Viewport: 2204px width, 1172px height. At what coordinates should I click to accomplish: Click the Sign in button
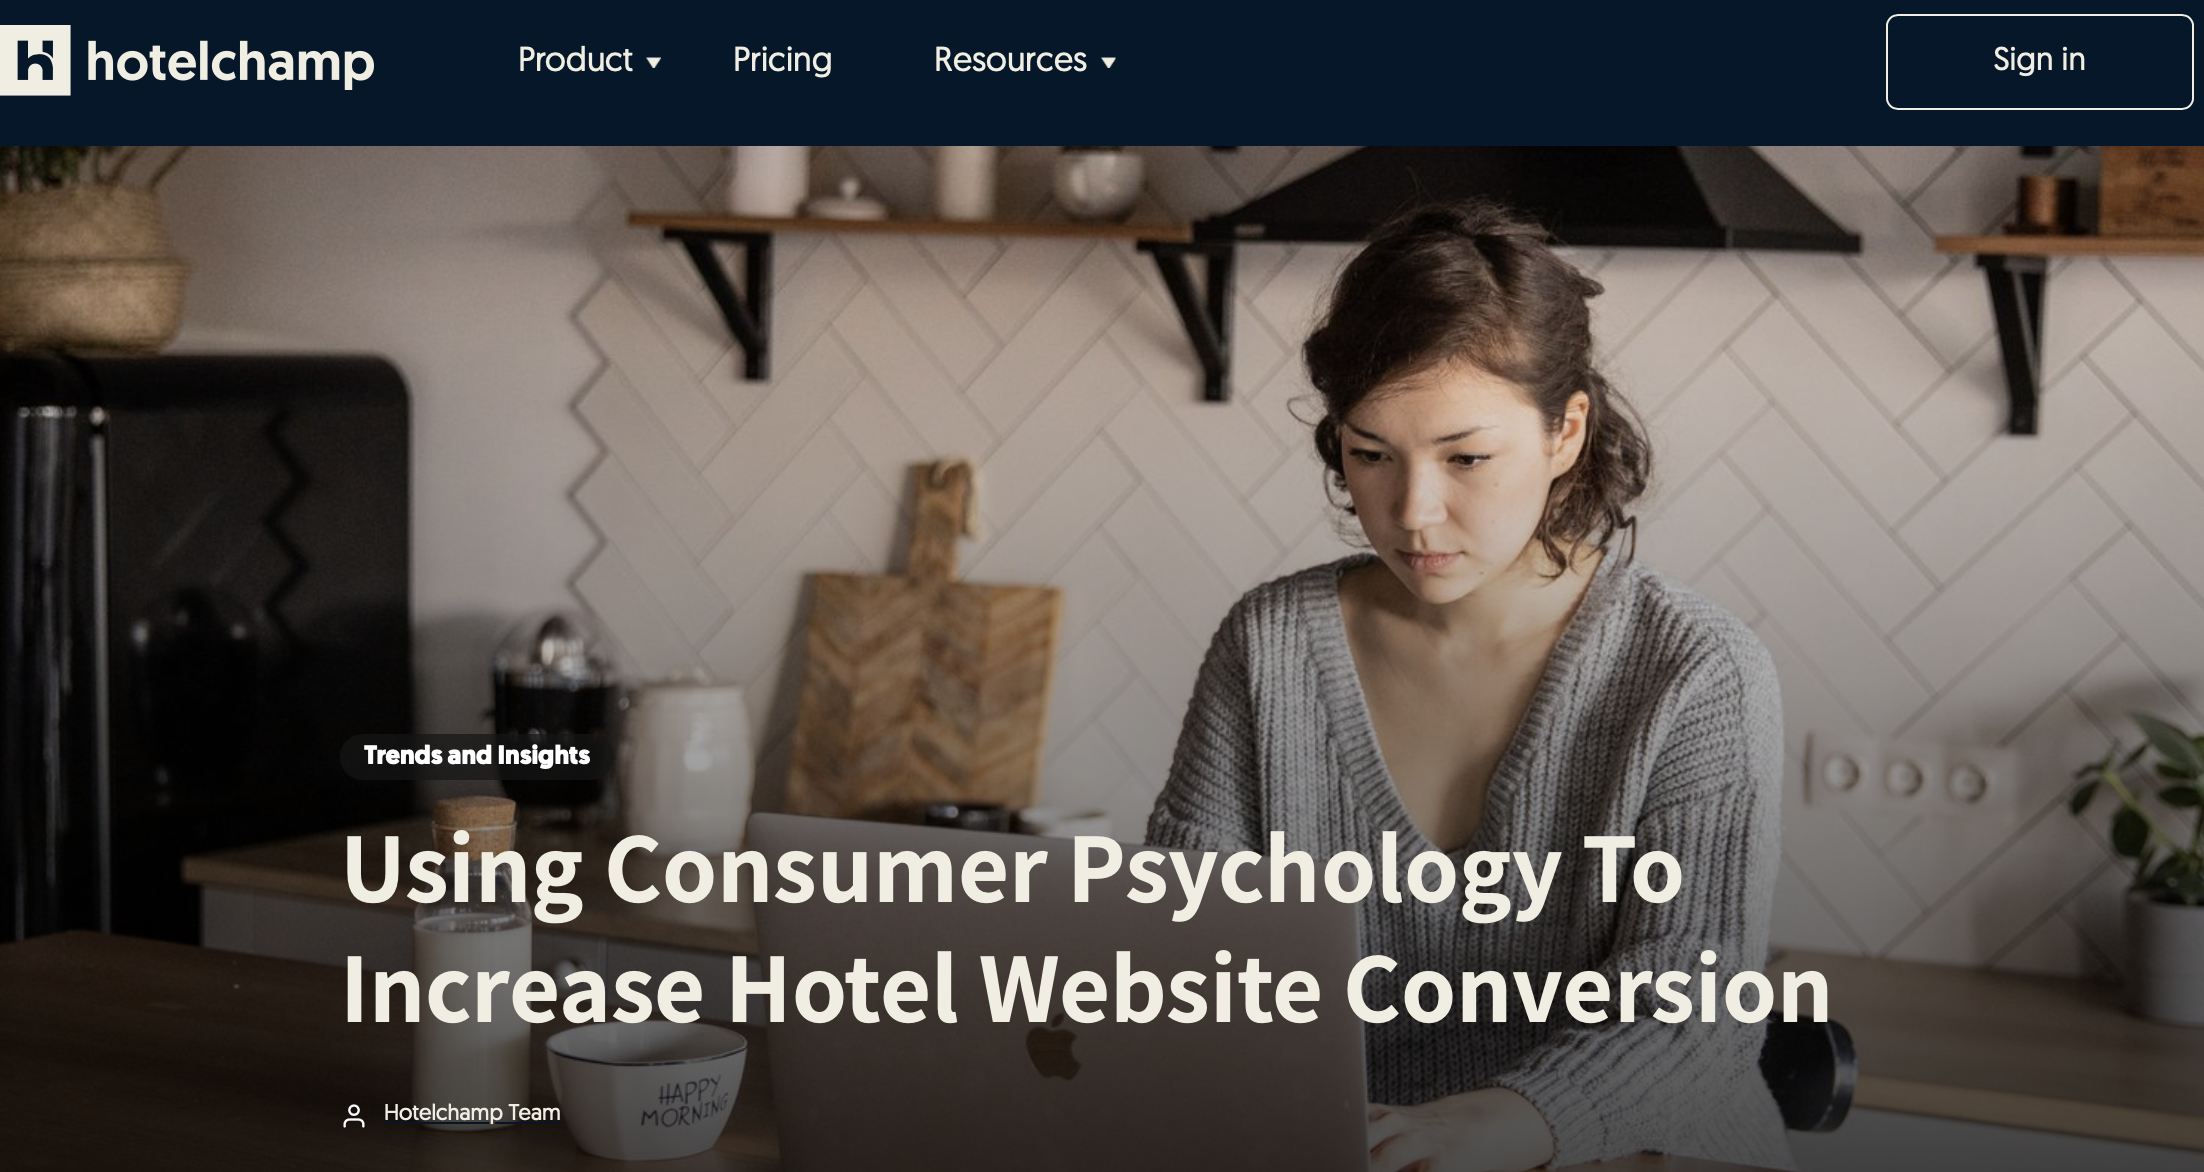tap(2039, 61)
